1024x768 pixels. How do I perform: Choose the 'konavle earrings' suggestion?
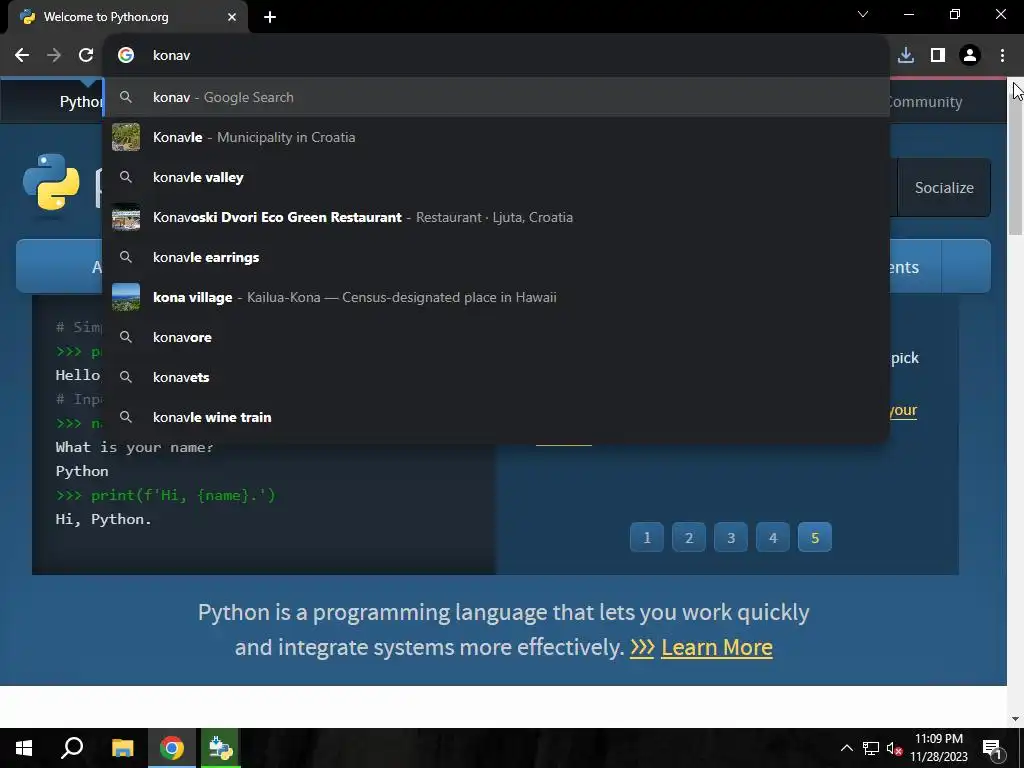pos(497,257)
